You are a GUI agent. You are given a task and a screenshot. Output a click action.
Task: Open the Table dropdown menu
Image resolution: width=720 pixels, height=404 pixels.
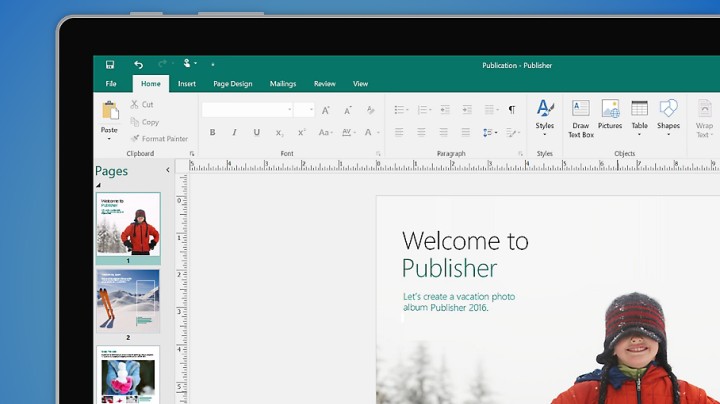click(x=639, y=134)
